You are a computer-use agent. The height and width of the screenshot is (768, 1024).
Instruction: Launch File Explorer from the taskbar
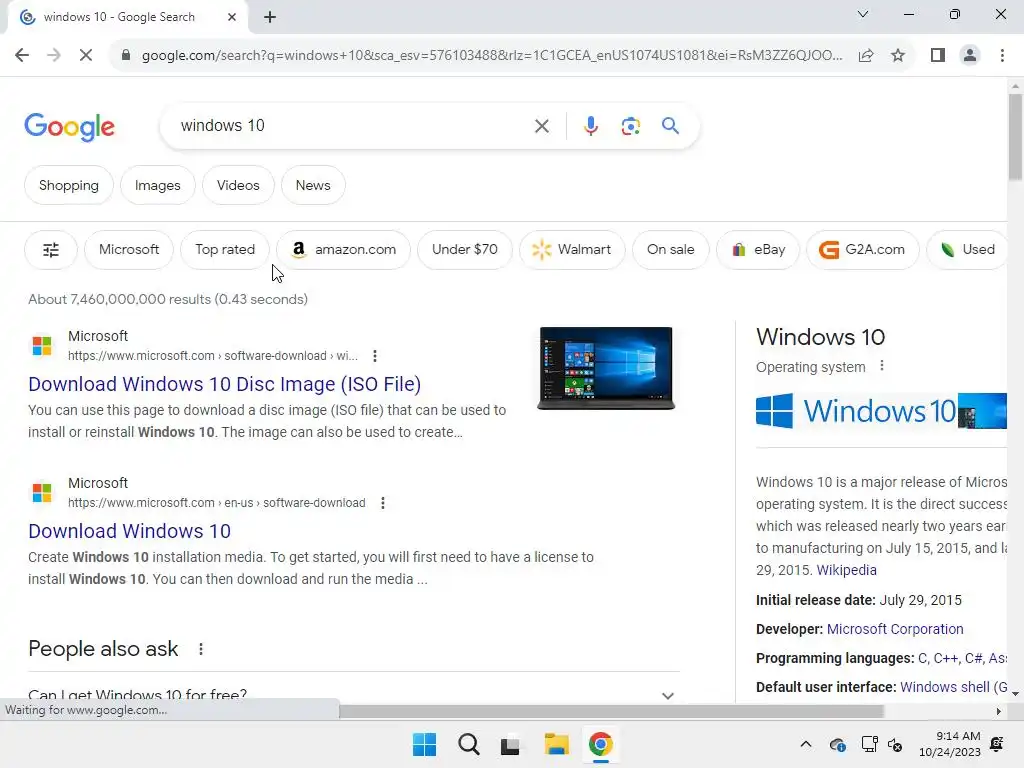556,744
